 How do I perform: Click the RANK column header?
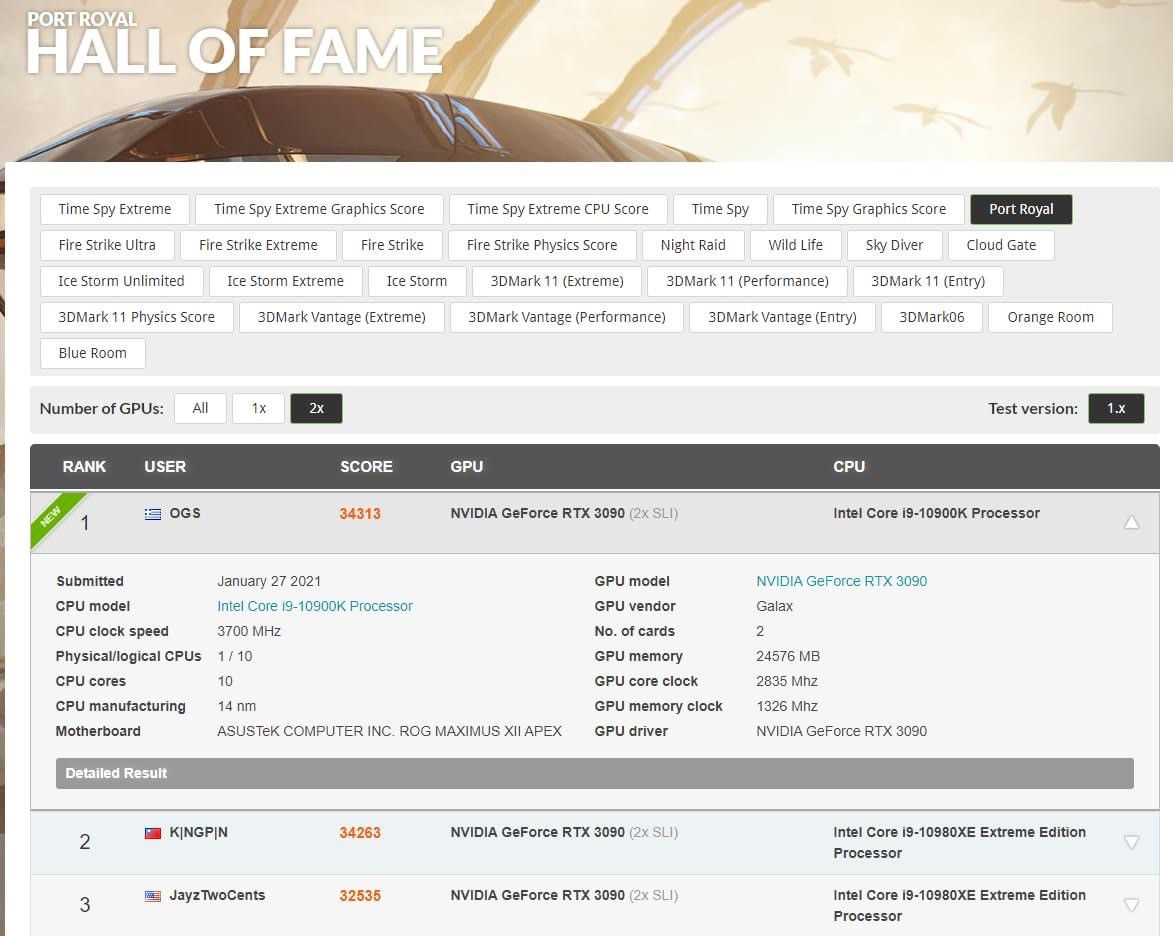(x=85, y=467)
